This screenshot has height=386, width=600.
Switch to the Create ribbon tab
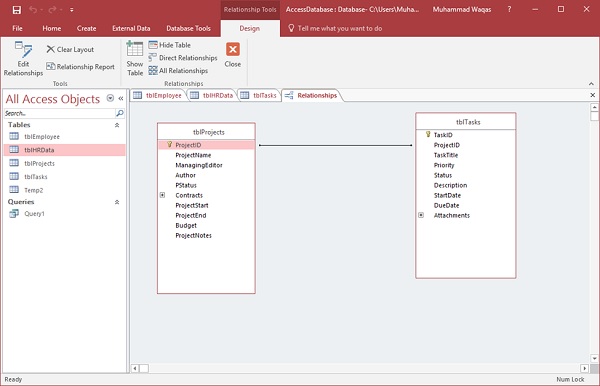tap(86, 28)
